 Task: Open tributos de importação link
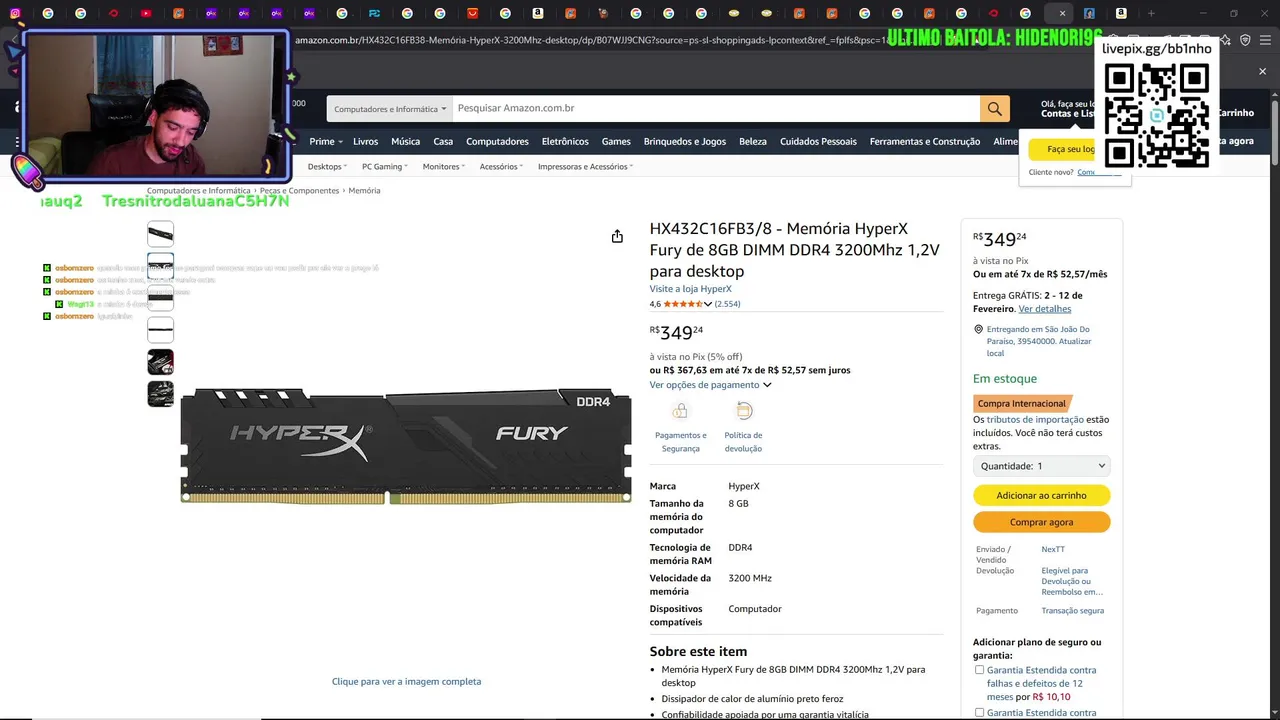(1035, 420)
